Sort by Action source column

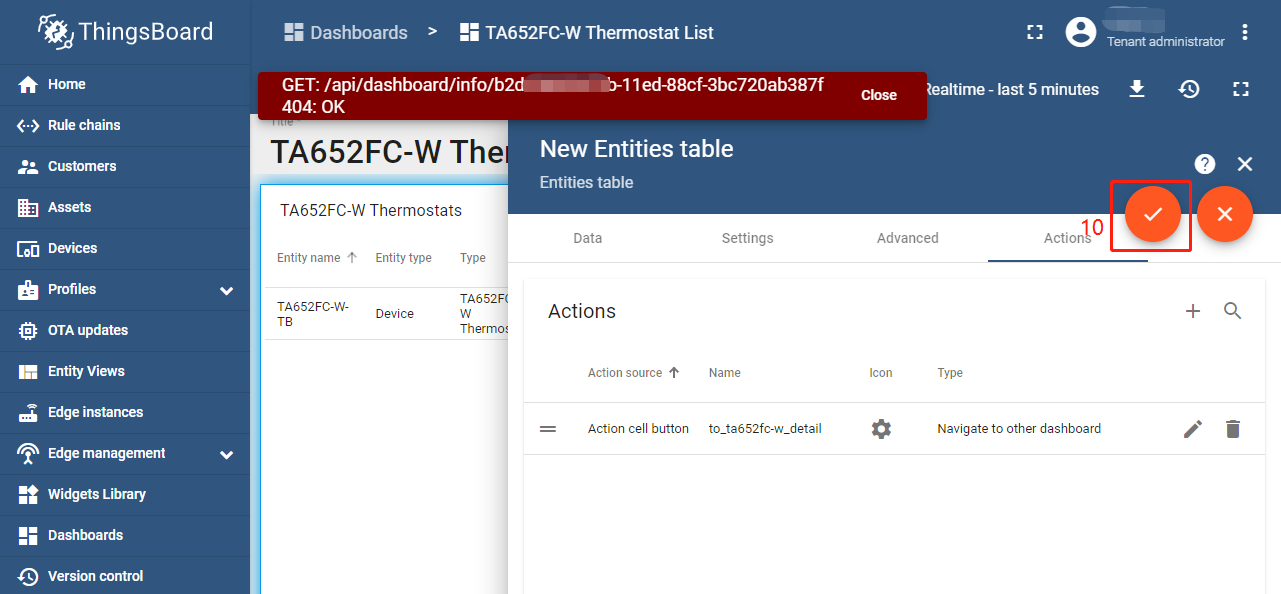[634, 372]
